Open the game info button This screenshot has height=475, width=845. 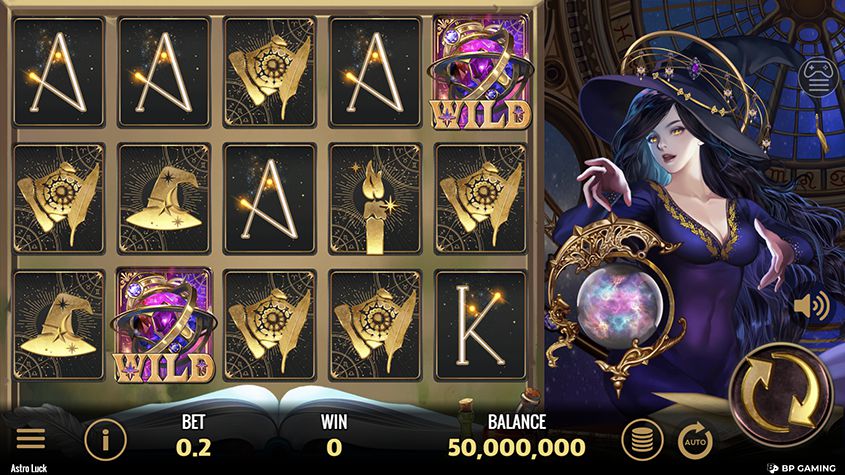pyautogui.click(x=105, y=440)
